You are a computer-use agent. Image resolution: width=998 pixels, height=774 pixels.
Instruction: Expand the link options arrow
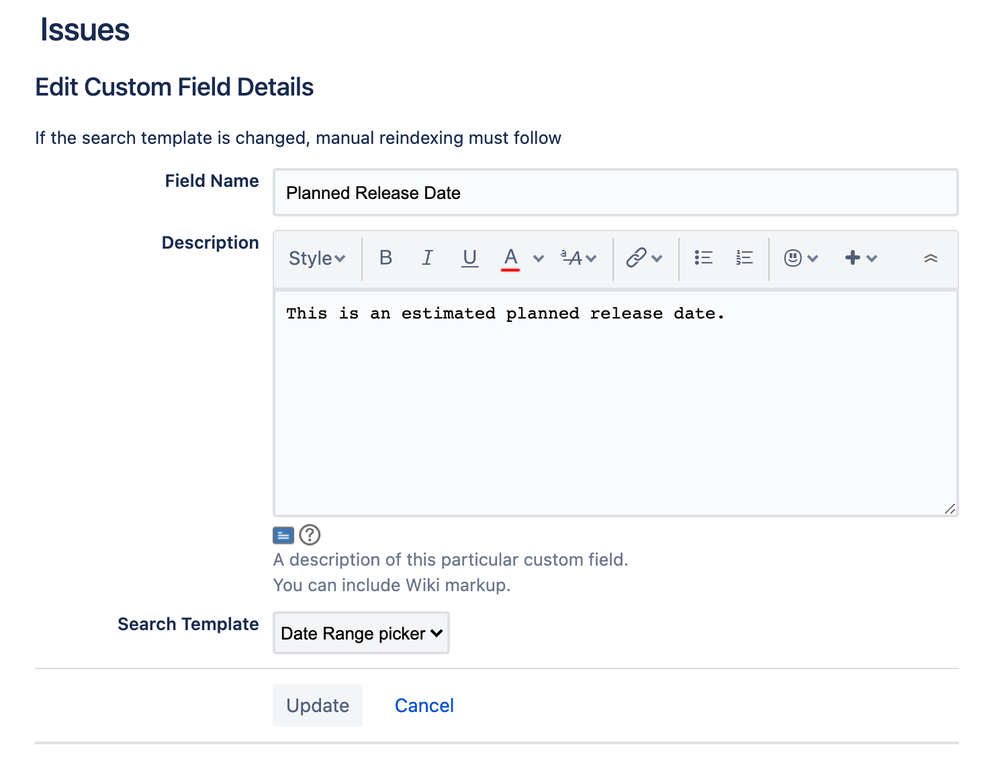[x=657, y=258]
